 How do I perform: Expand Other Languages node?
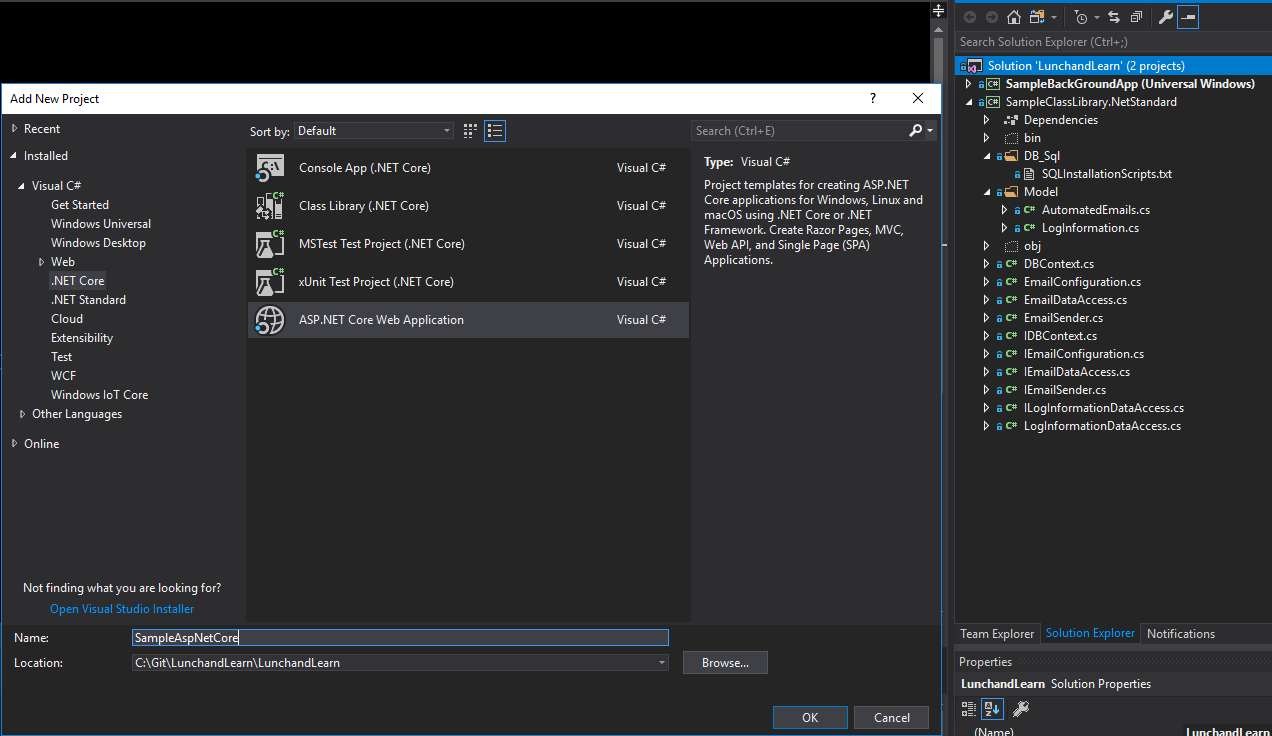[x=22, y=414]
